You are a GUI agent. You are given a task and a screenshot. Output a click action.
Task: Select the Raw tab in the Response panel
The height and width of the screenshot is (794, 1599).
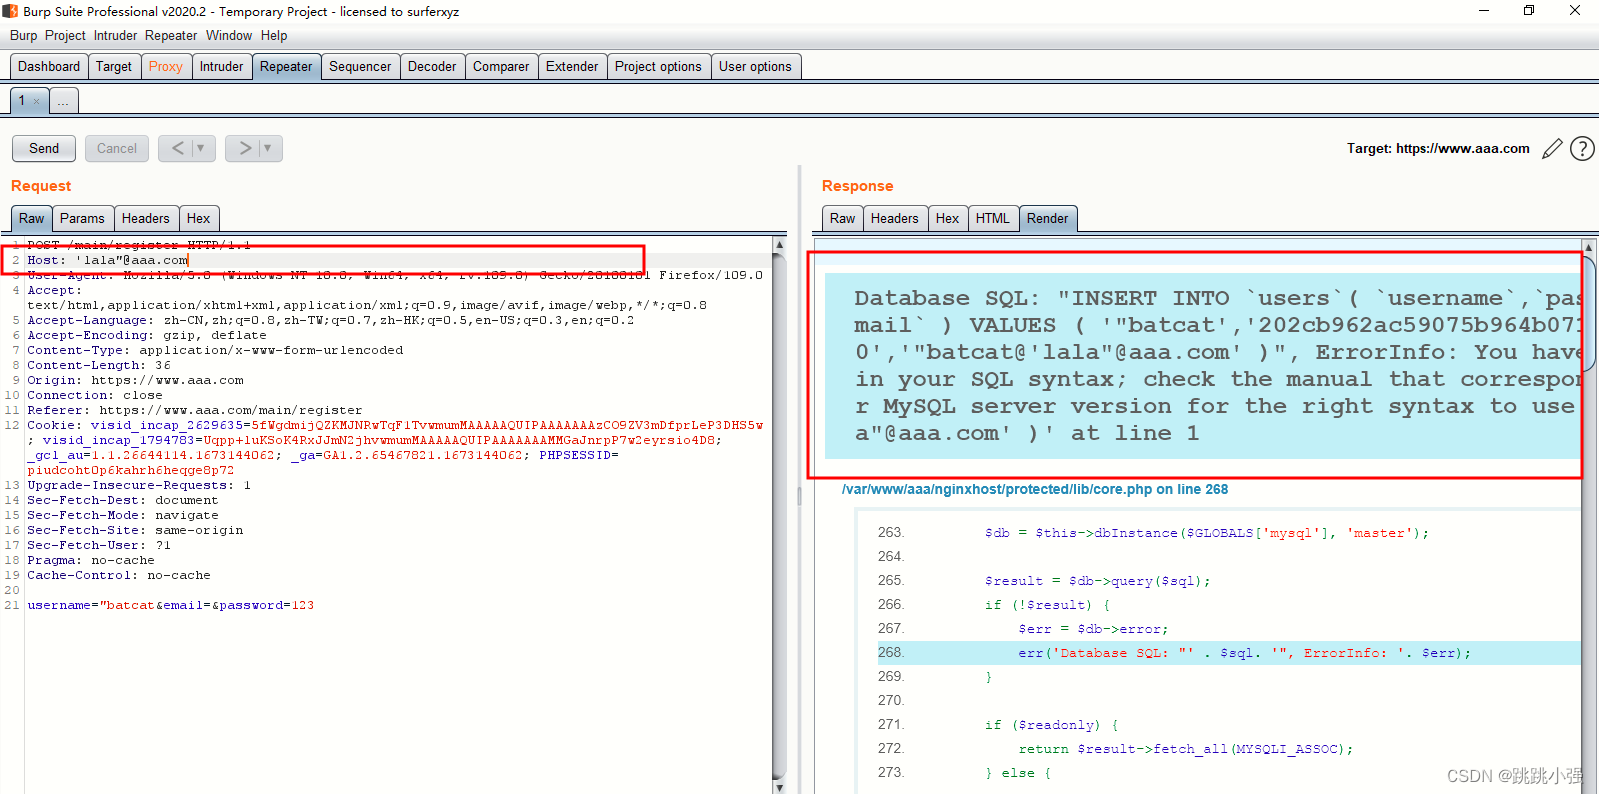tap(843, 218)
